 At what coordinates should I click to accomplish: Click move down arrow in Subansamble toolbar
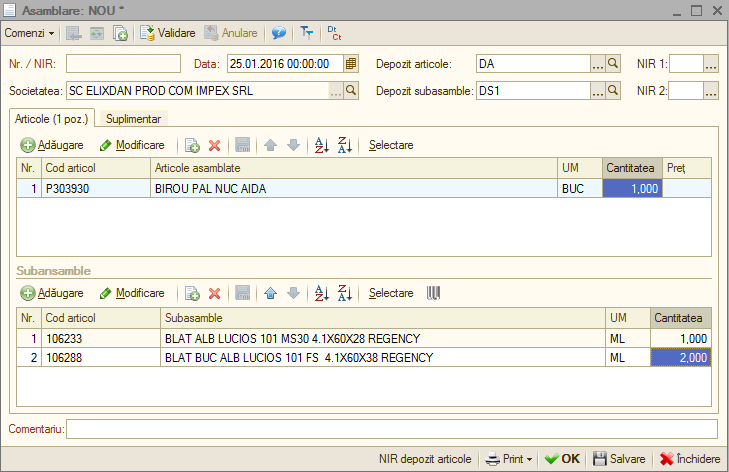(293, 293)
